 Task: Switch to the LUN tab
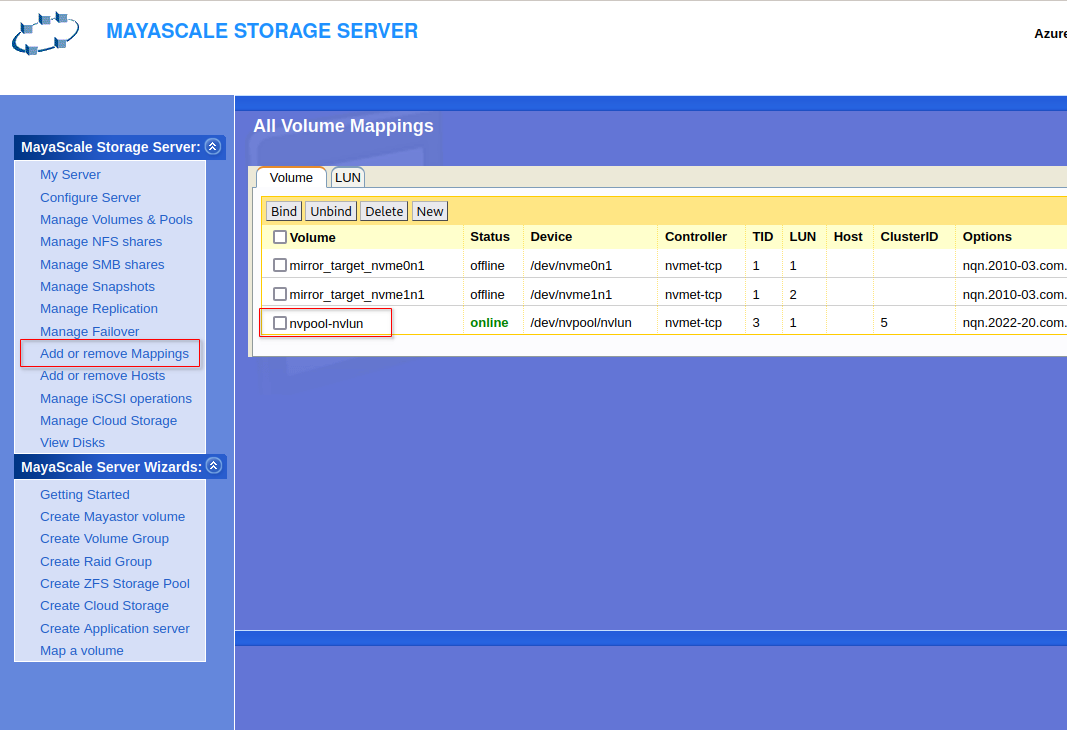[348, 177]
